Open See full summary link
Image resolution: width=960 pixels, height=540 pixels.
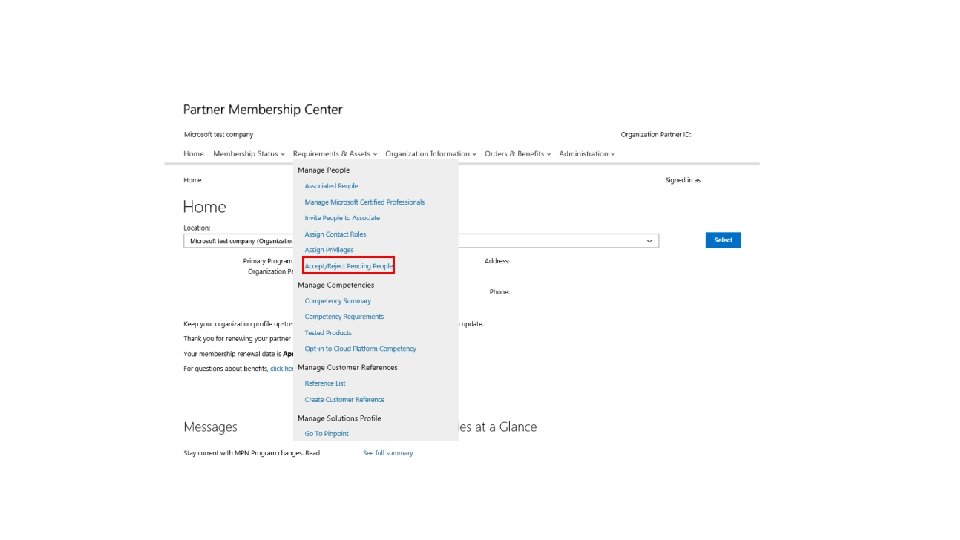(388, 453)
